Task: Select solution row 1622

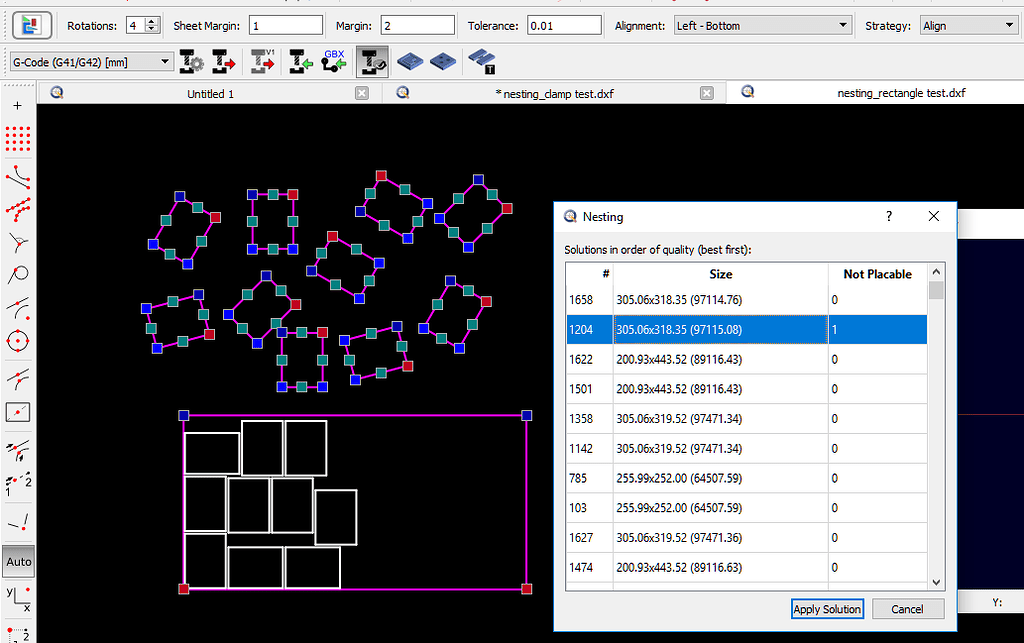Action: [746, 359]
